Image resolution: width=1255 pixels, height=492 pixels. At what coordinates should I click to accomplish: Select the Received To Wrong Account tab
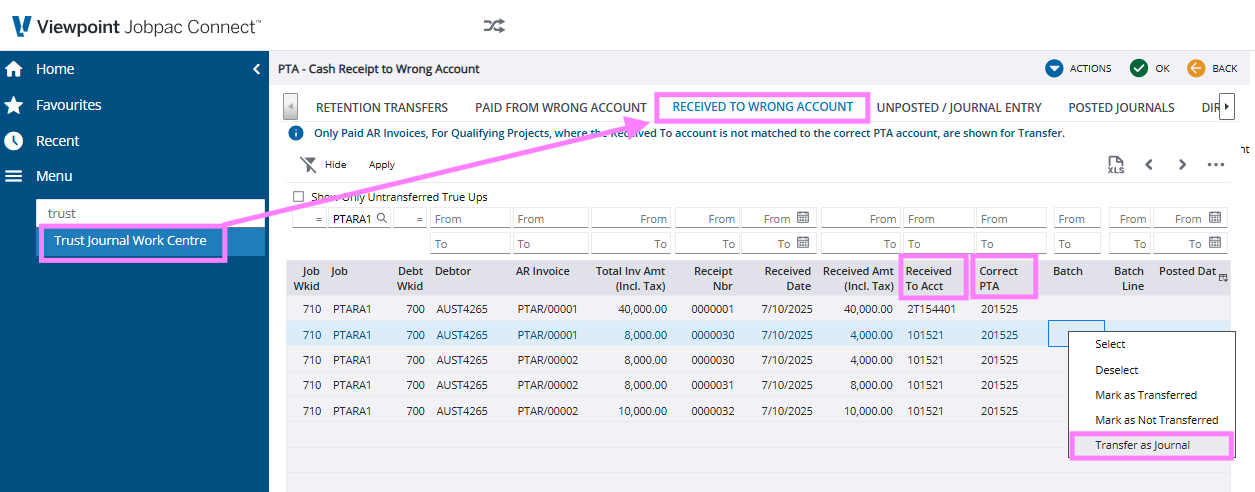763,107
